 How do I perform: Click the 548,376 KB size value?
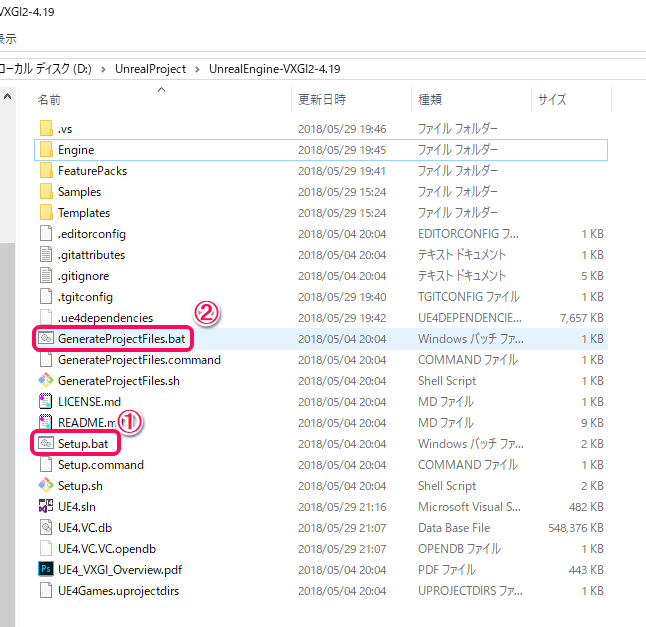coord(576,528)
